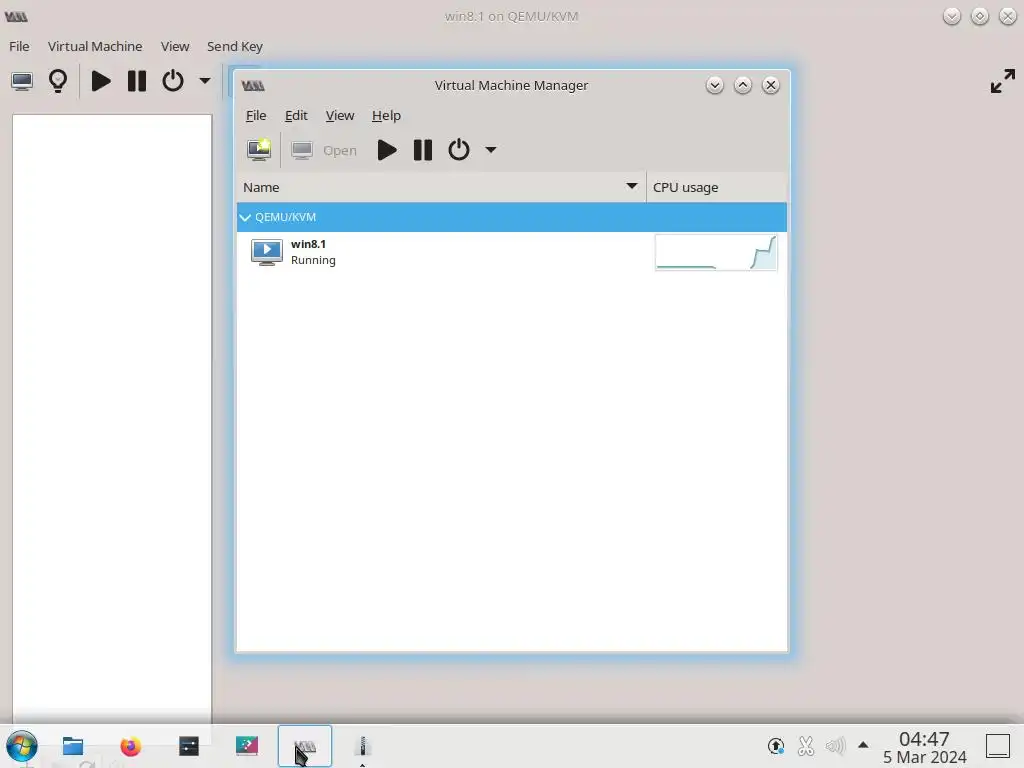Click the volume speaker tray icon
Image resolution: width=1024 pixels, height=768 pixels.
pyautogui.click(x=835, y=746)
